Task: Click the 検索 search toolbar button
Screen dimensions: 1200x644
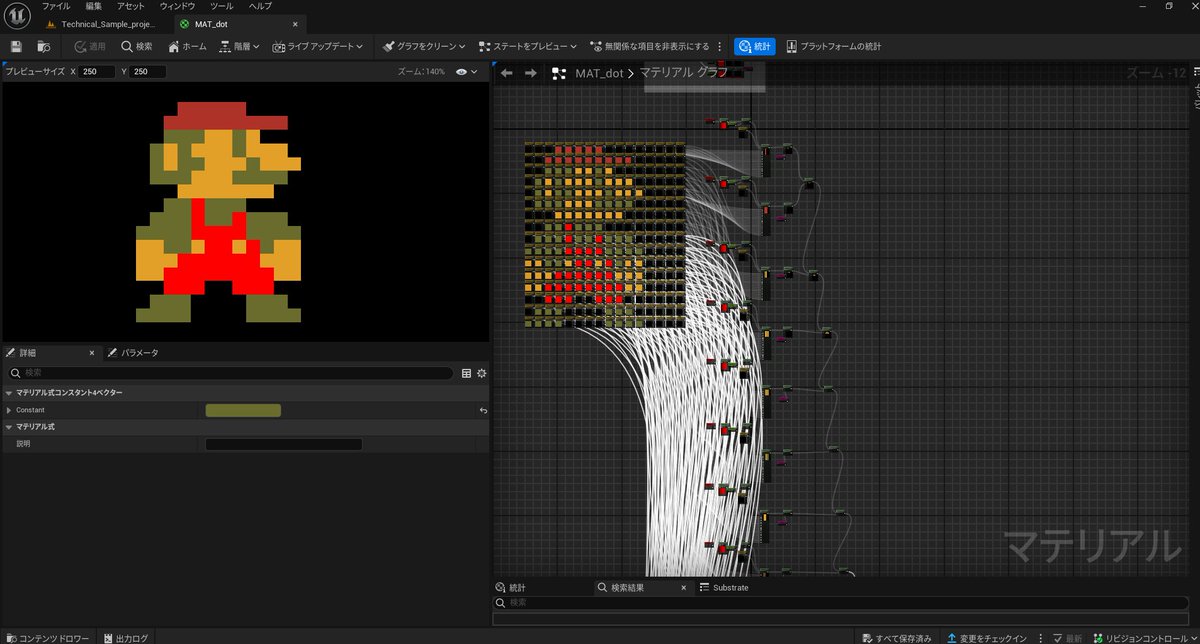Action: point(137,46)
